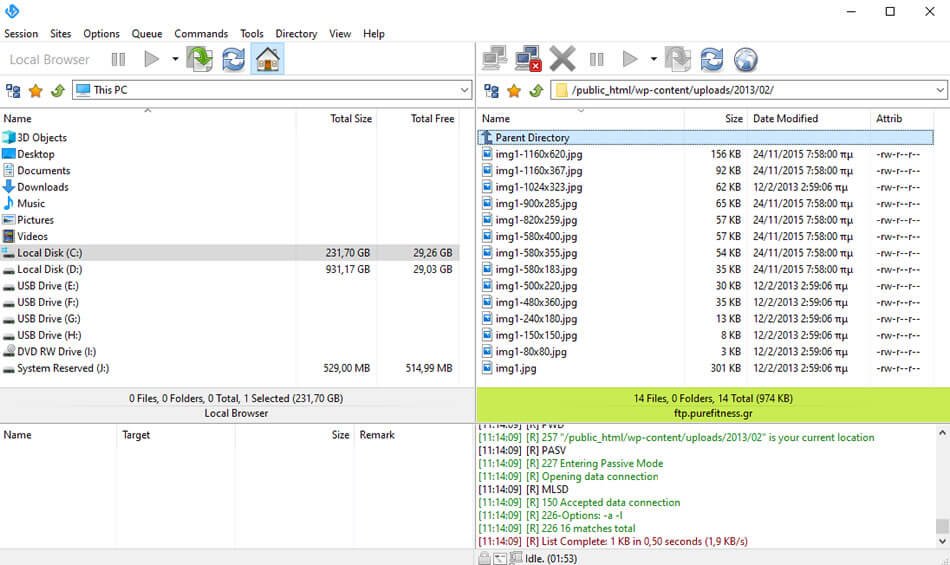Click the local Refresh icon
The height and width of the screenshot is (565, 950).
click(233, 60)
